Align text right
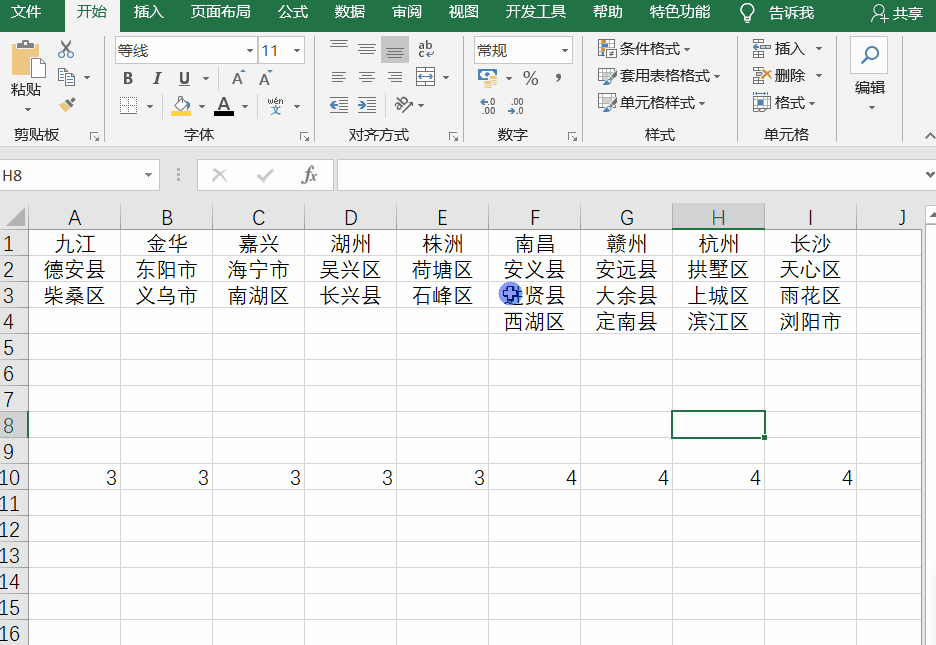 click(395, 77)
